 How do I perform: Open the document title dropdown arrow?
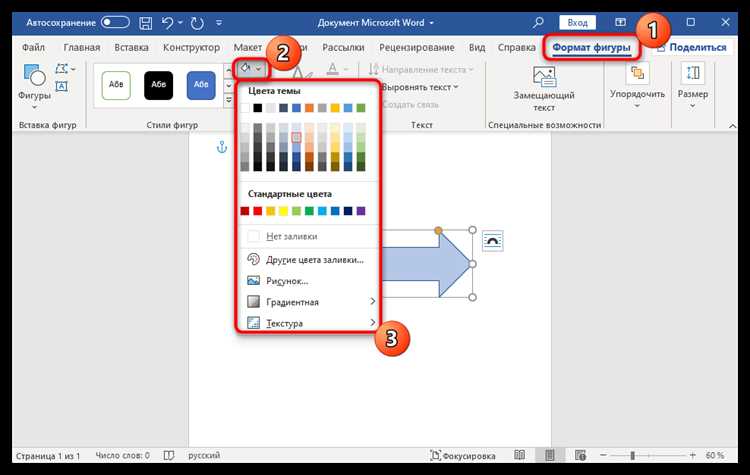[x=431, y=22]
